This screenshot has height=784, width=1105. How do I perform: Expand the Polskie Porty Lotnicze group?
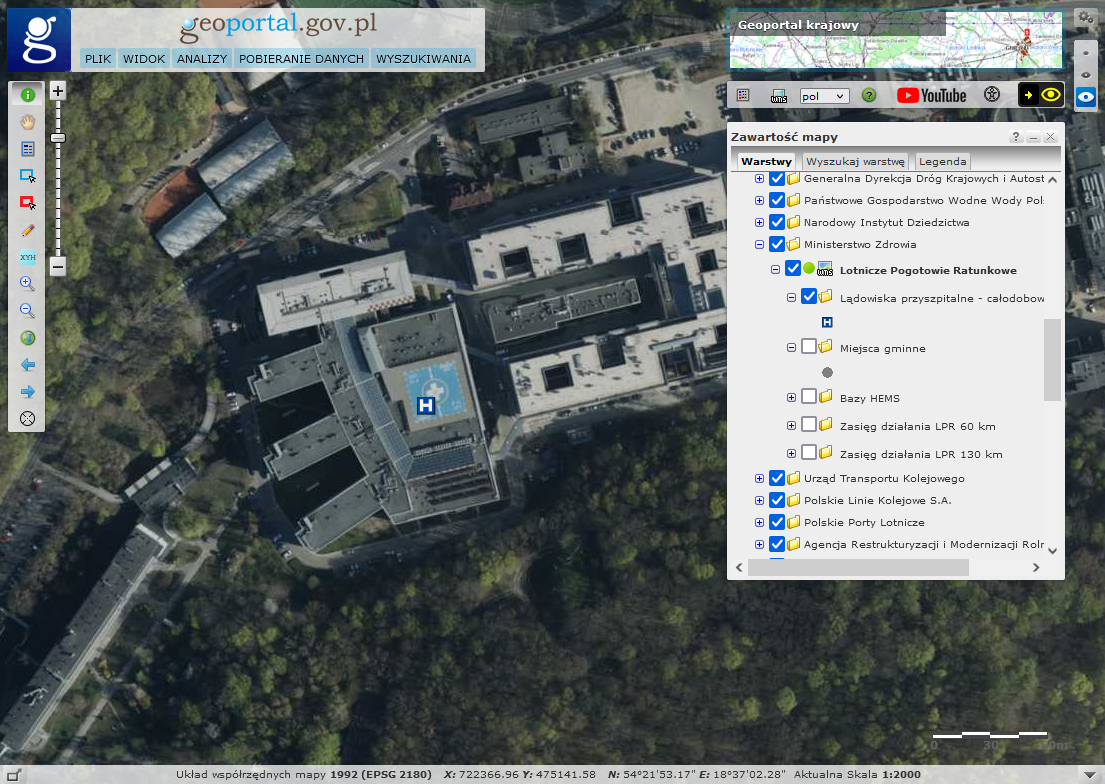coord(759,522)
